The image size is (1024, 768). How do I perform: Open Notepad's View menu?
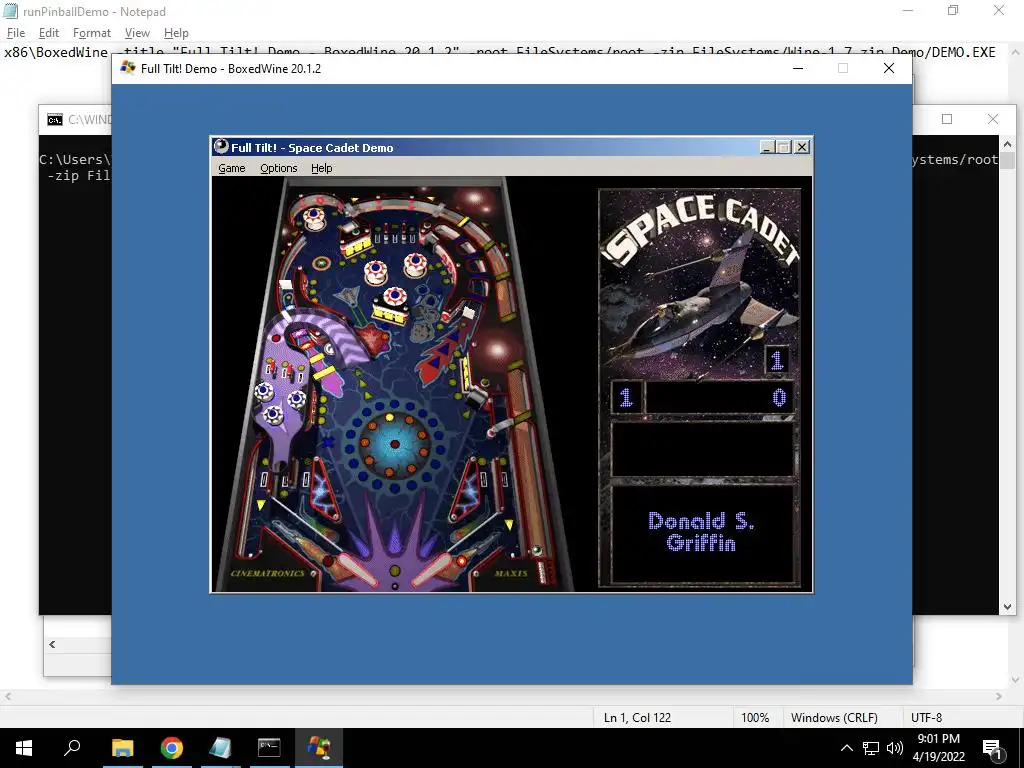136,33
